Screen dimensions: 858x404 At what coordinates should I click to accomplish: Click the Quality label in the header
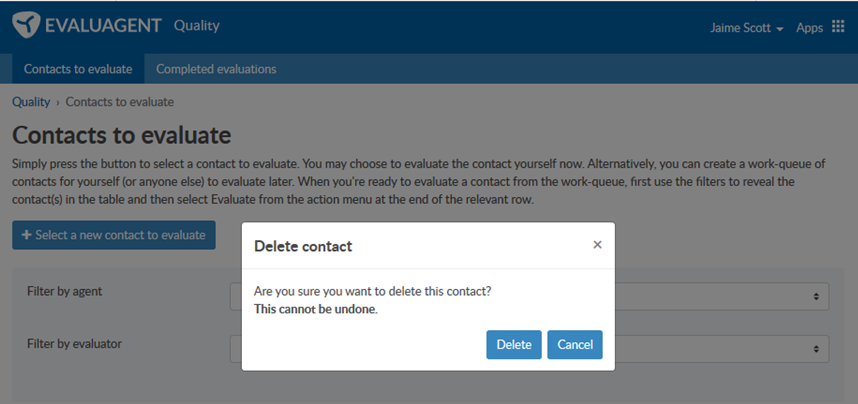pyautogui.click(x=196, y=26)
